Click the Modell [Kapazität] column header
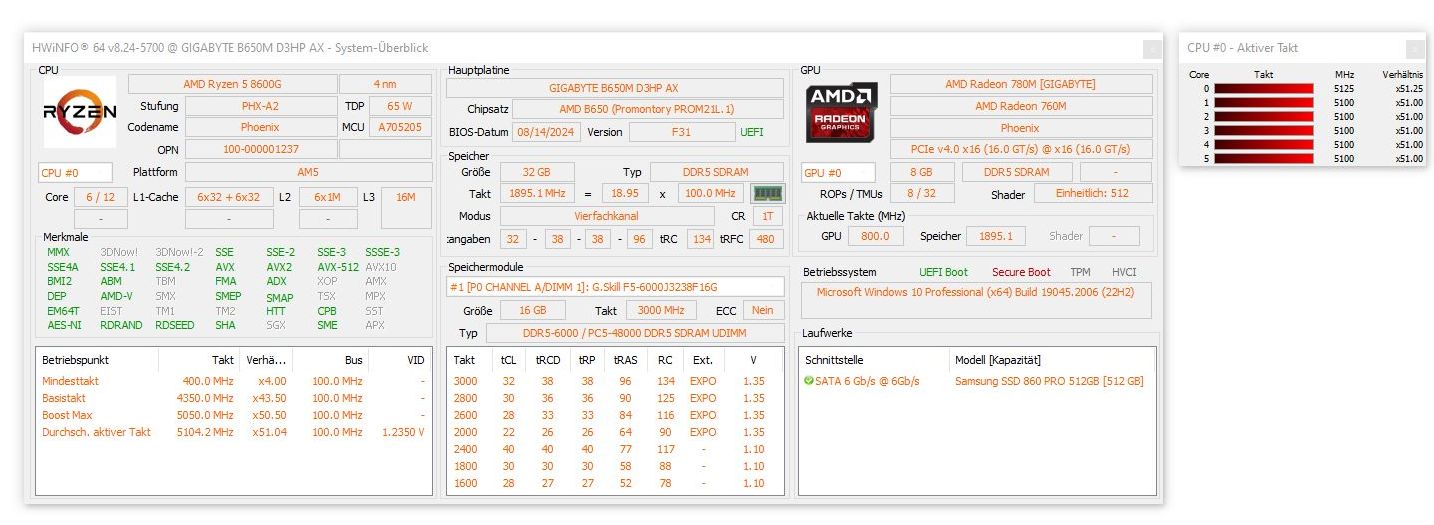The width and height of the screenshot is (1434, 525). point(1052,360)
